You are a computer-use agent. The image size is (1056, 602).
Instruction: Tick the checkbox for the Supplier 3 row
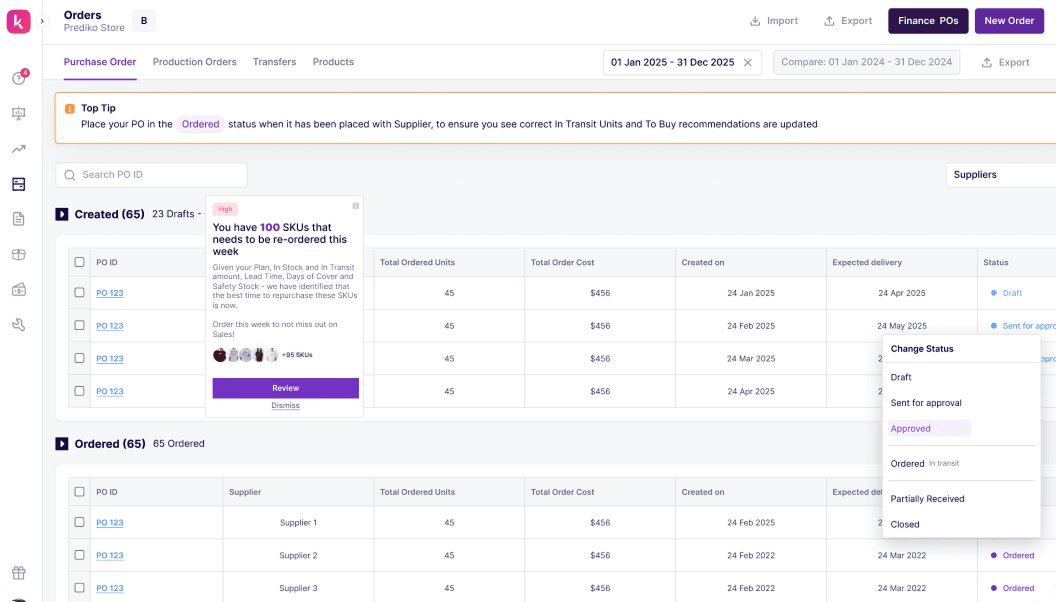point(79,588)
